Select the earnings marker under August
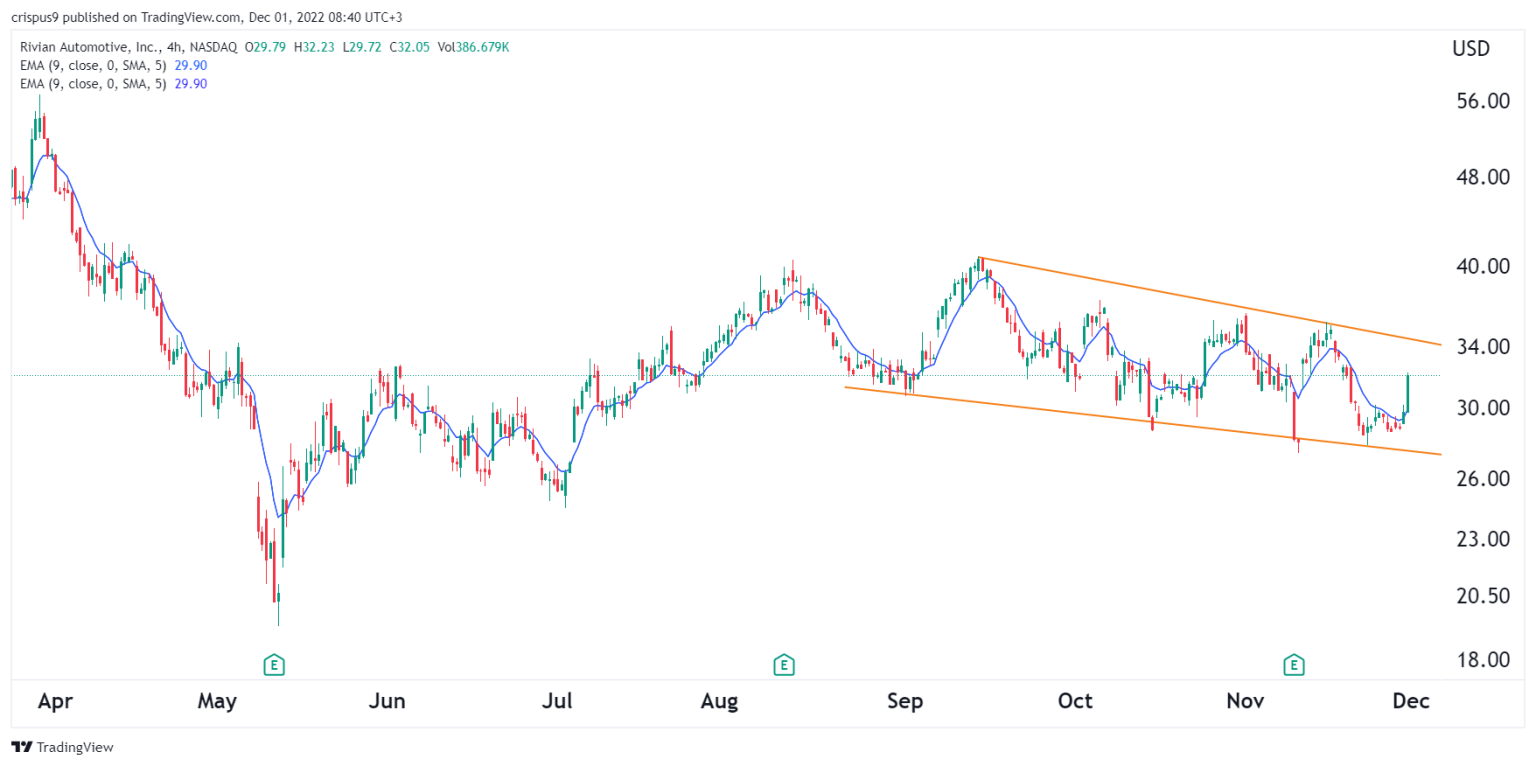Image resolution: width=1536 pixels, height=766 pixels. [x=784, y=663]
